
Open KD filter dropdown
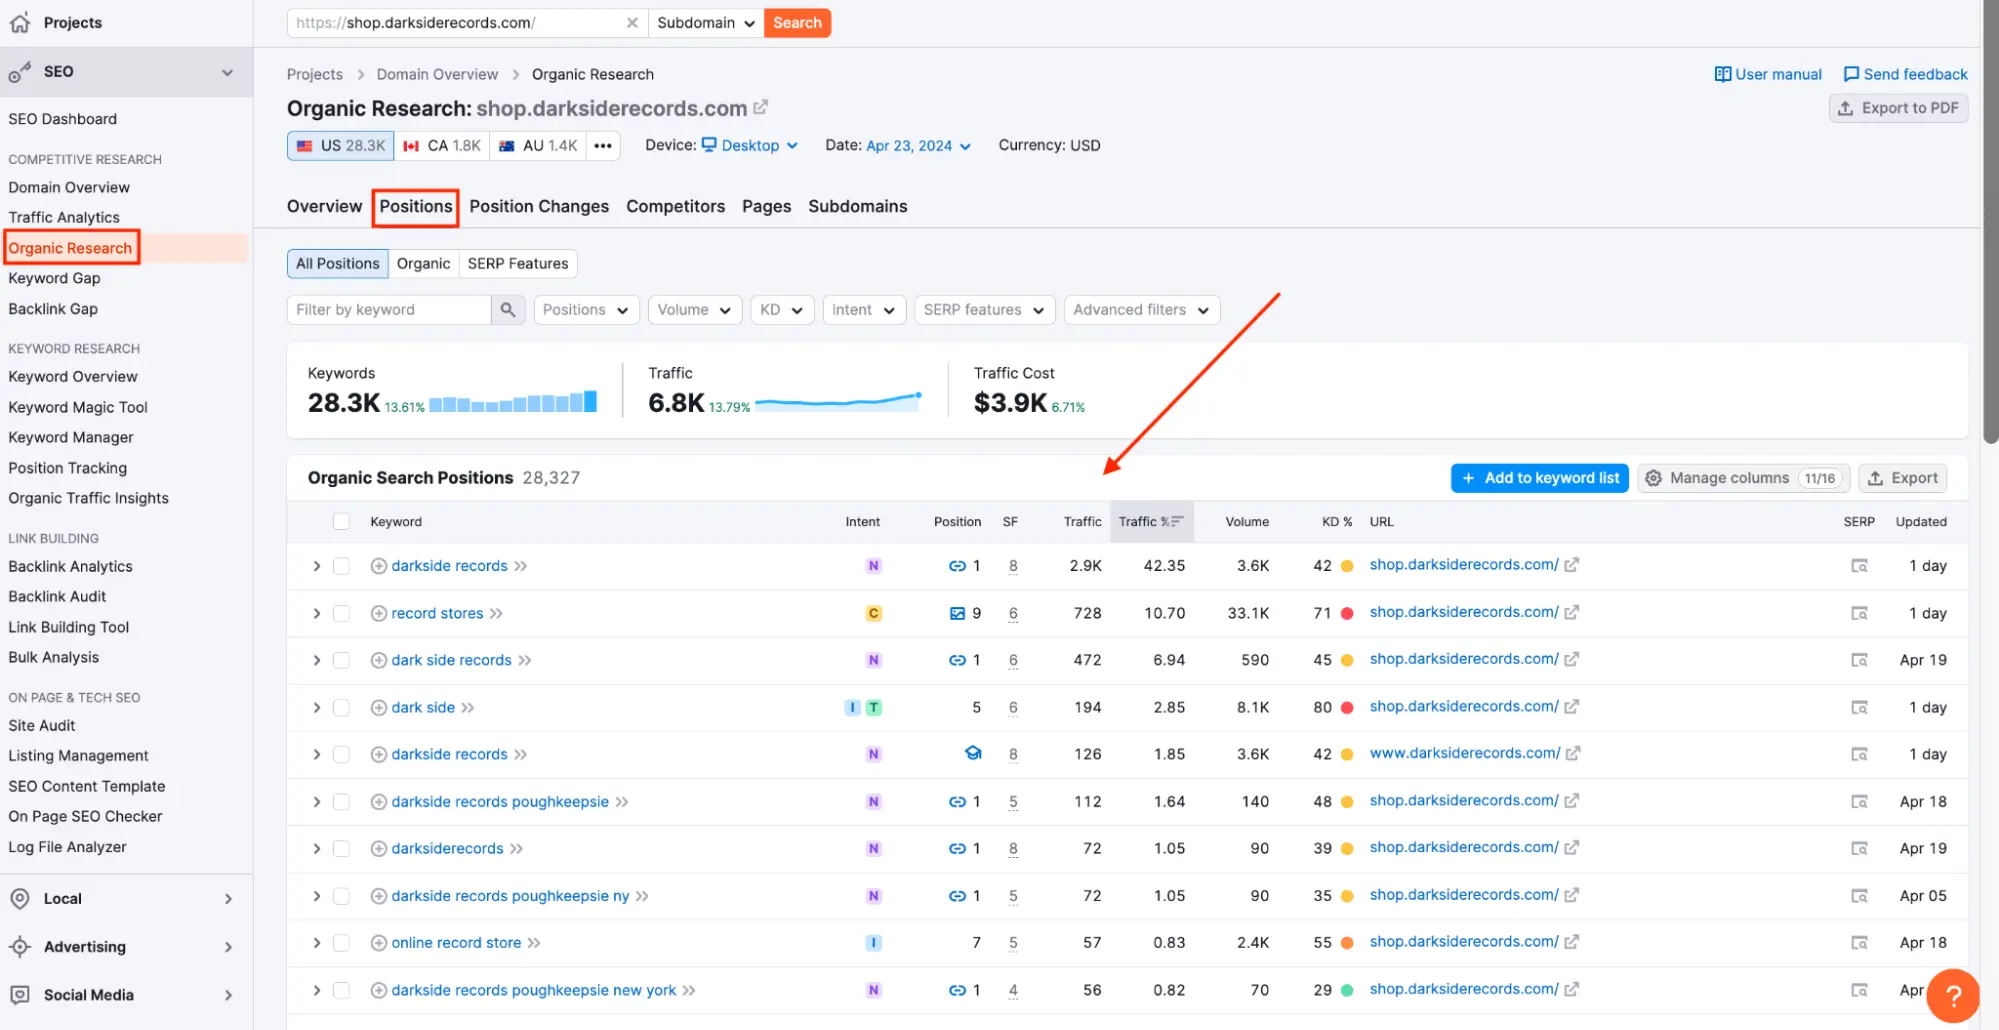pos(782,310)
